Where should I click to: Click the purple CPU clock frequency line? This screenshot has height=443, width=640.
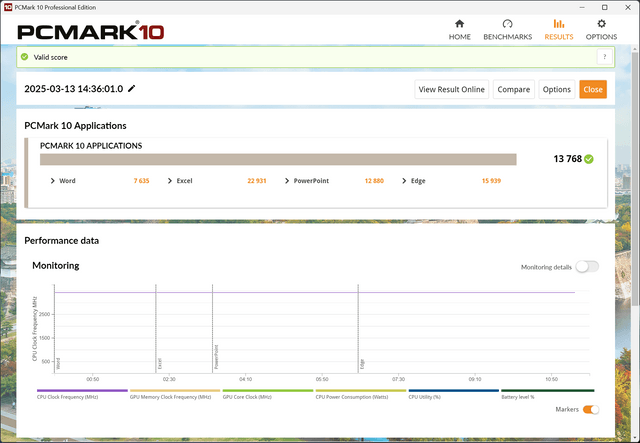[x=314, y=292]
